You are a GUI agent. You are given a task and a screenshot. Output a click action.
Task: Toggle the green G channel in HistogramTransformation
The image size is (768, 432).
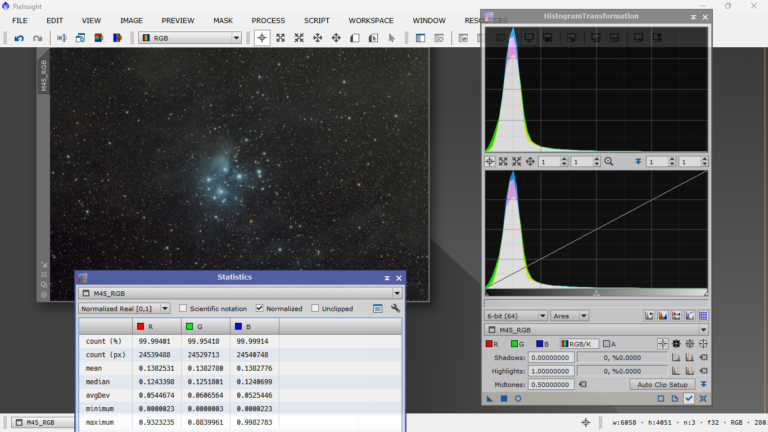tap(517, 344)
